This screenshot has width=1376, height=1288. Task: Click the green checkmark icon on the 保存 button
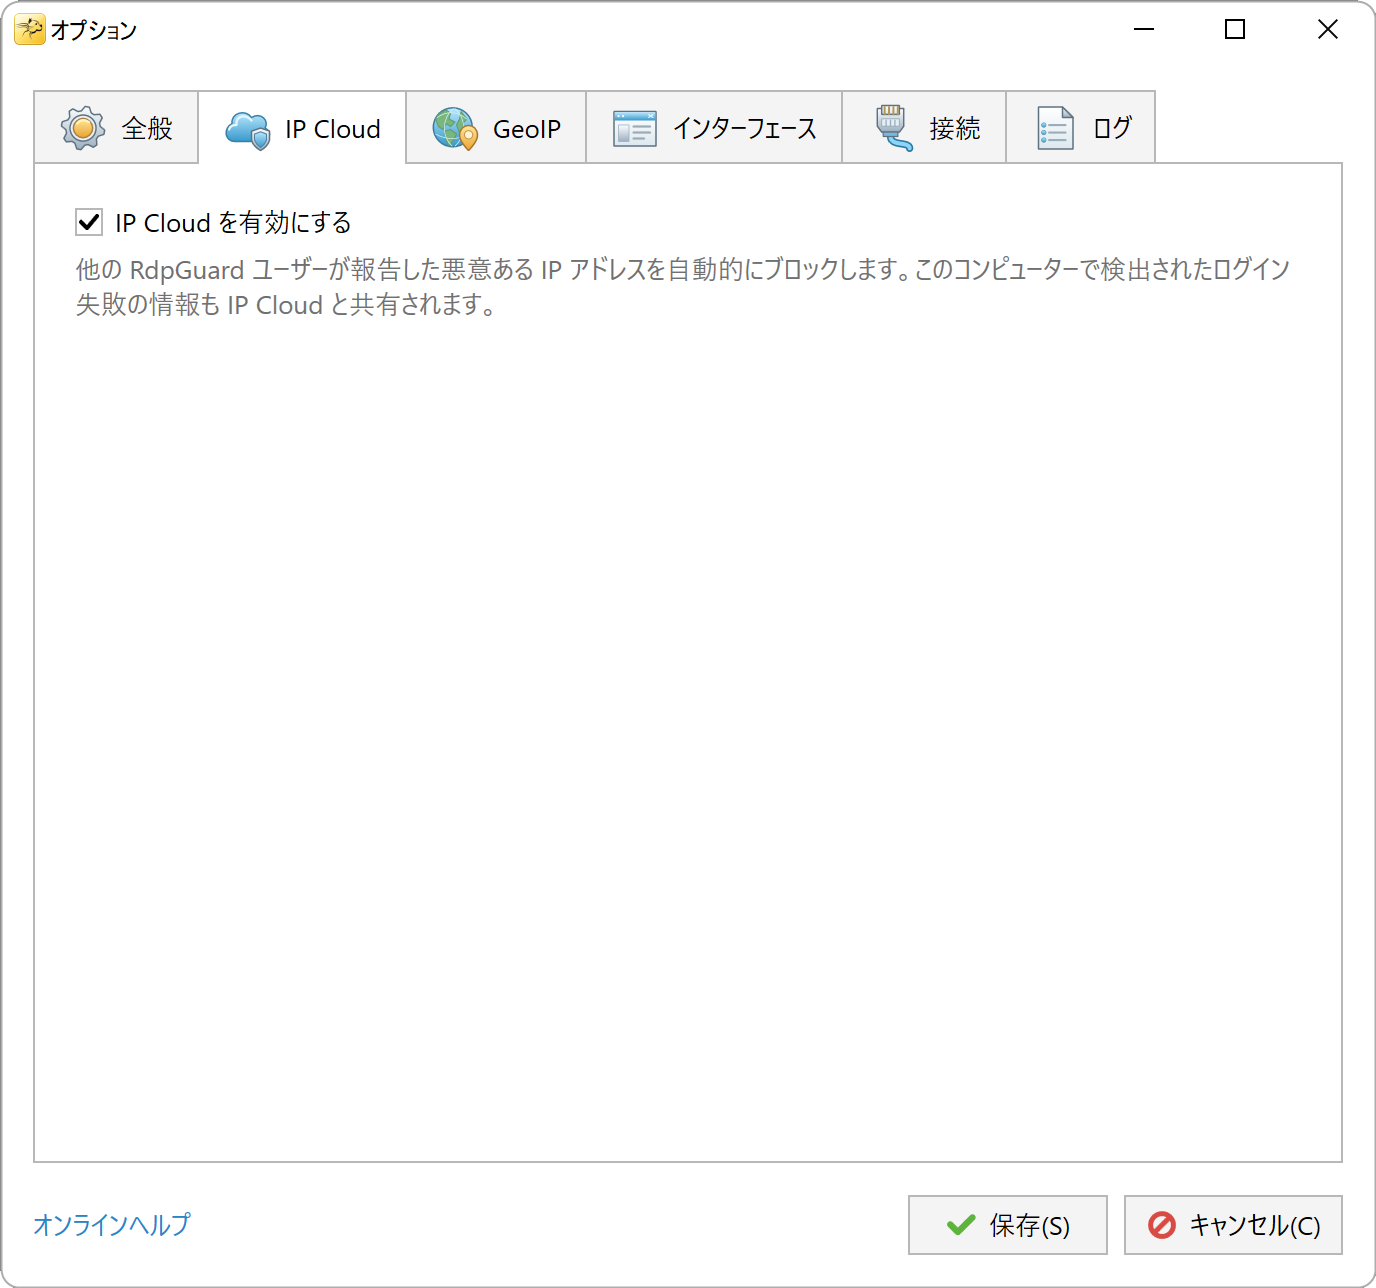tap(961, 1225)
